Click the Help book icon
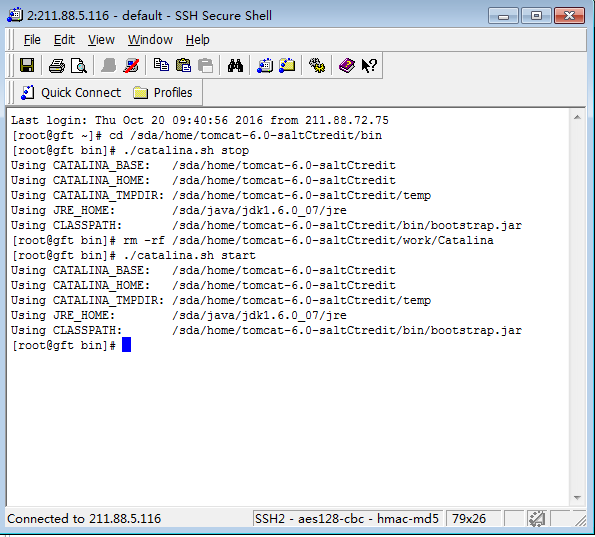Image resolution: width=595 pixels, height=537 pixels. point(346,66)
